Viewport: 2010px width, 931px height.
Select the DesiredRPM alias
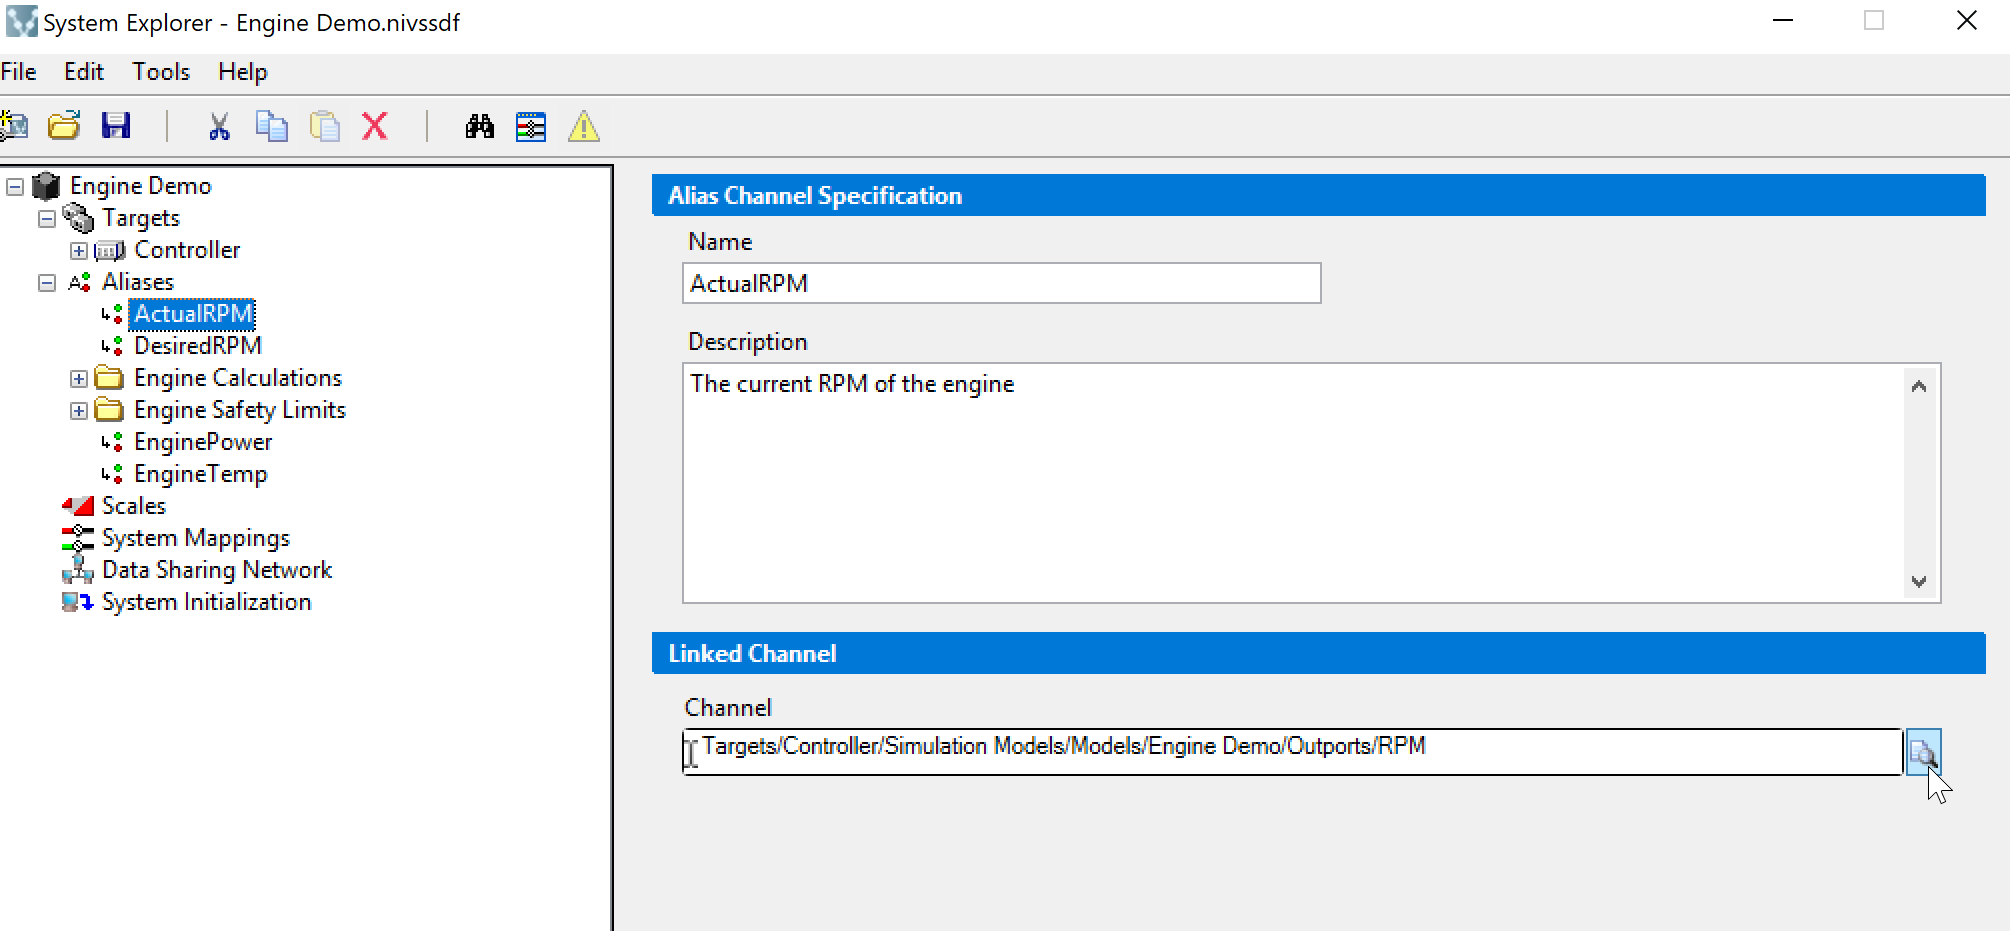[x=198, y=346]
